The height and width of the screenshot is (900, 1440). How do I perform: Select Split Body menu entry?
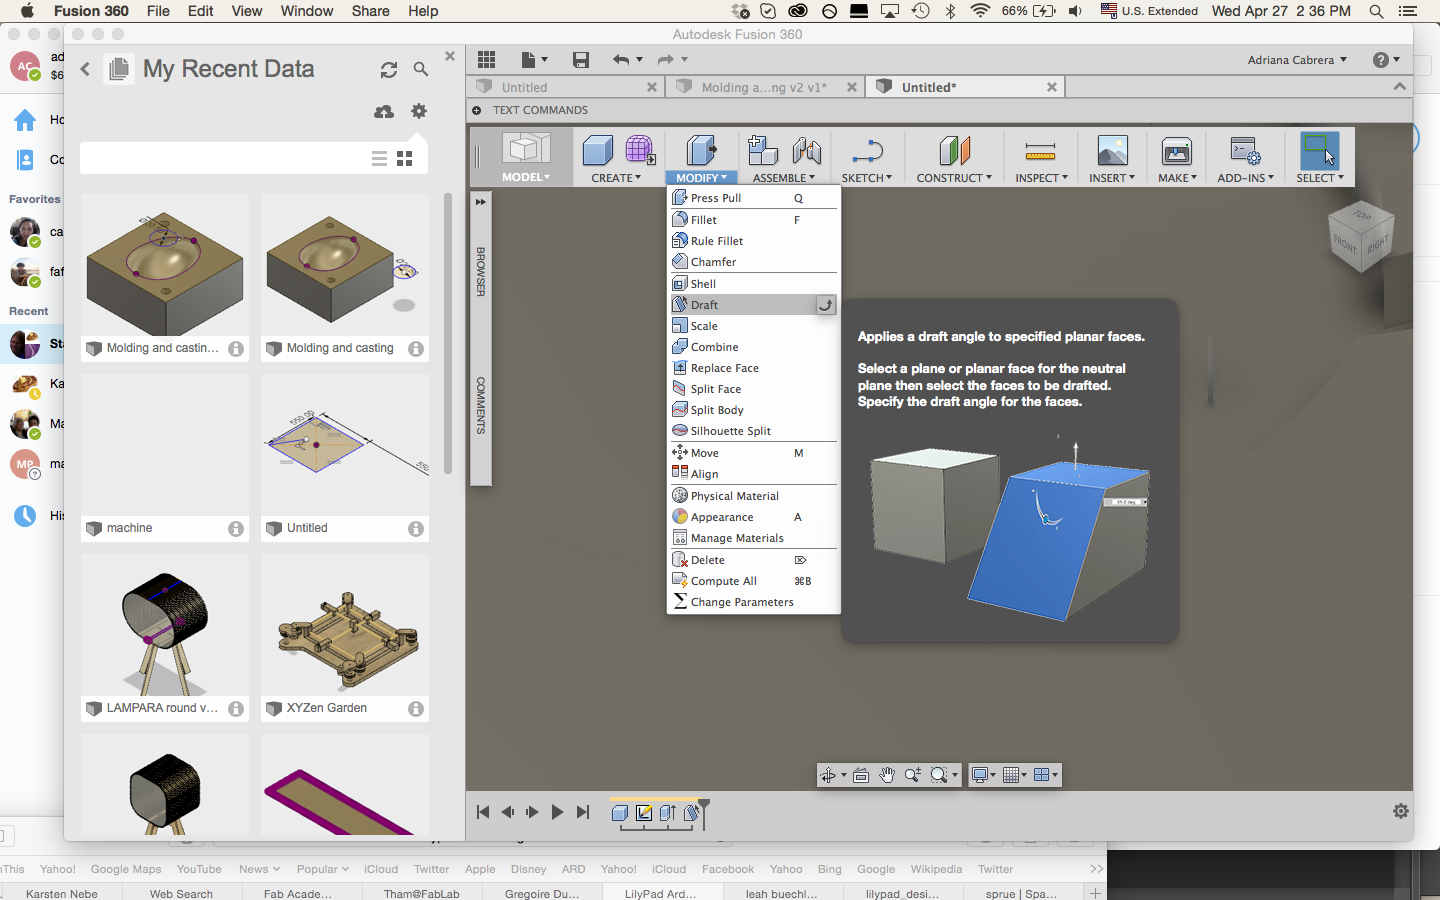pyautogui.click(x=753, y=410)
